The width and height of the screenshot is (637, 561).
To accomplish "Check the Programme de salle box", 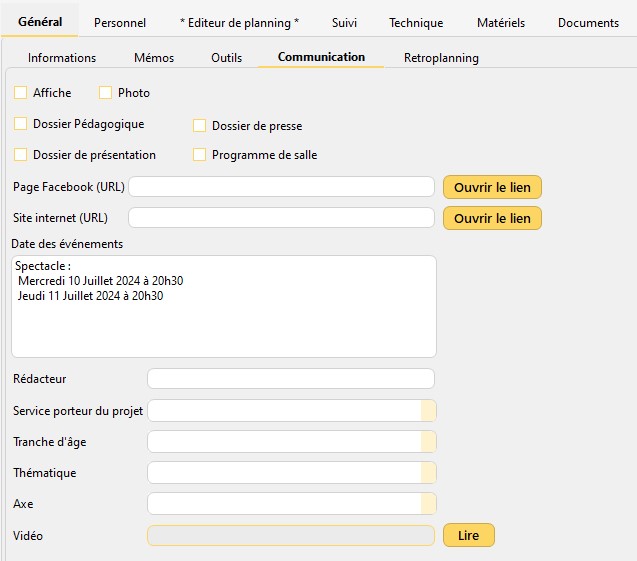I will 200,155.
